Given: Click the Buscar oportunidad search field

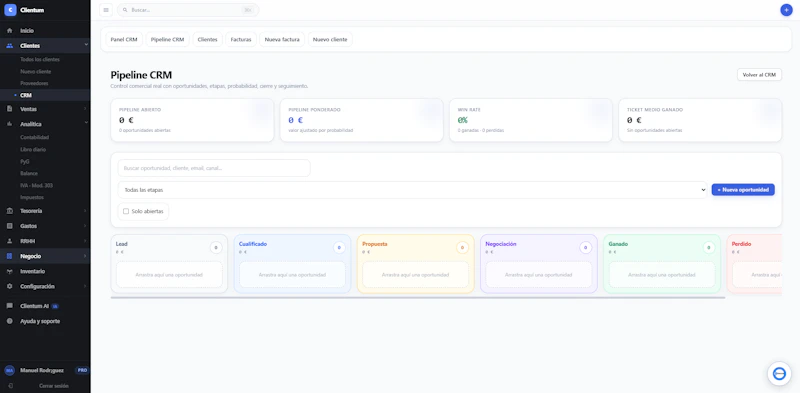Looking at the screenshot, I should click(214, 168).
